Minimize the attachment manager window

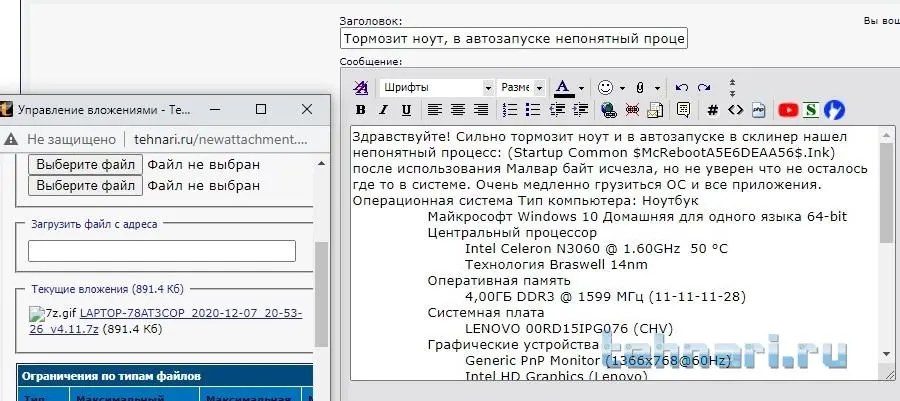click(x=215, y=109)
